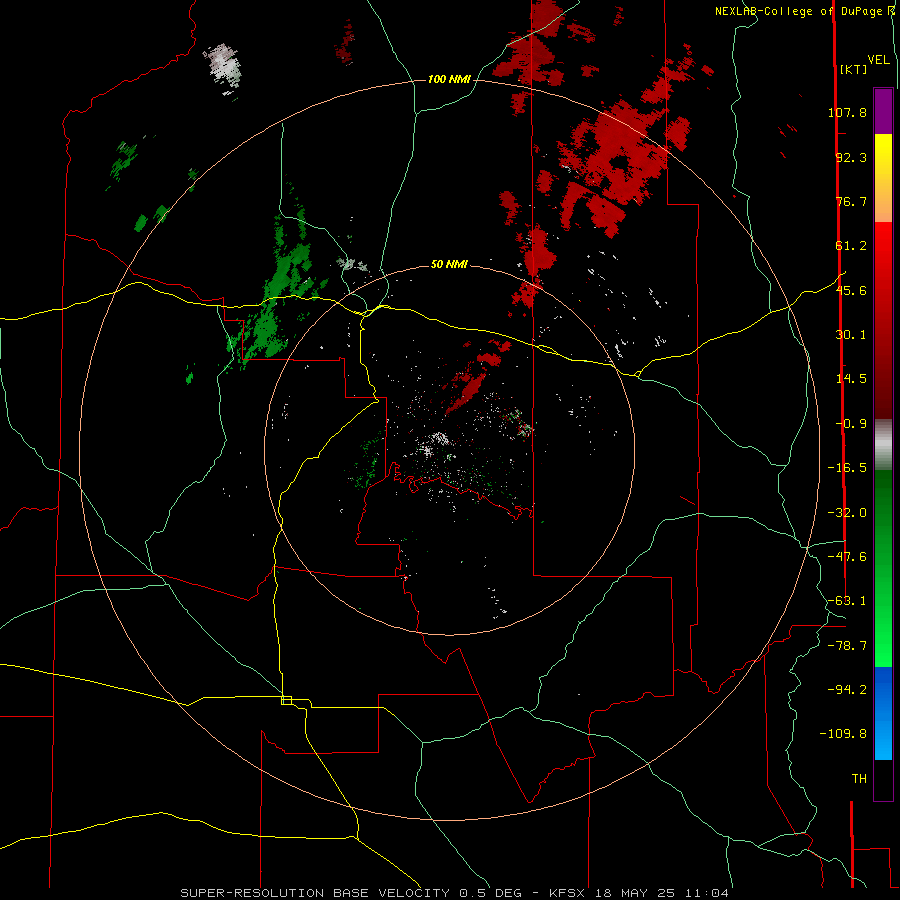The image size is (900, 900).
Task: Select the 14.5 legend value
Action: pyautogui.click(x=851, y=379)
